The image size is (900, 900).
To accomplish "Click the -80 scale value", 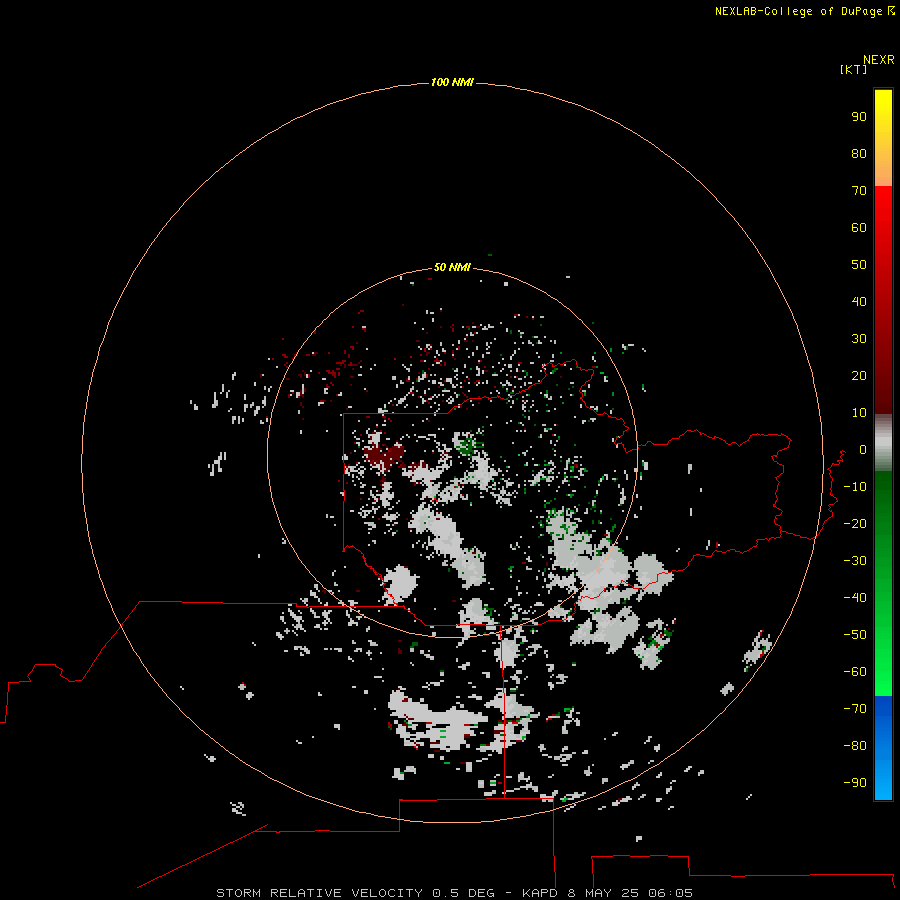I will 855,746.
